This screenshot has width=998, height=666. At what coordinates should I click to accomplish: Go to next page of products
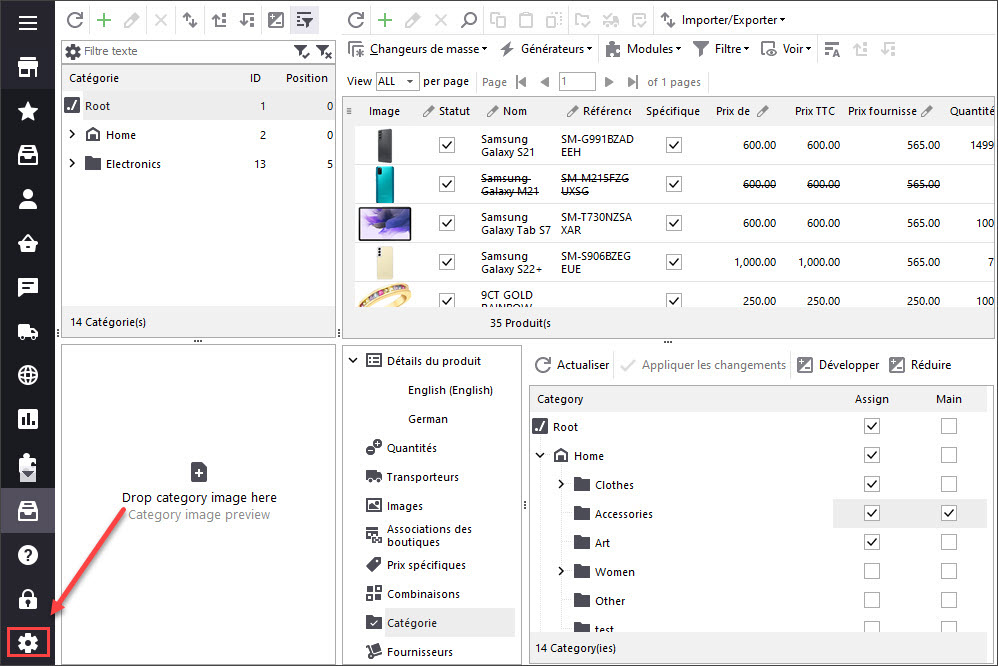[x=608, y=81]
